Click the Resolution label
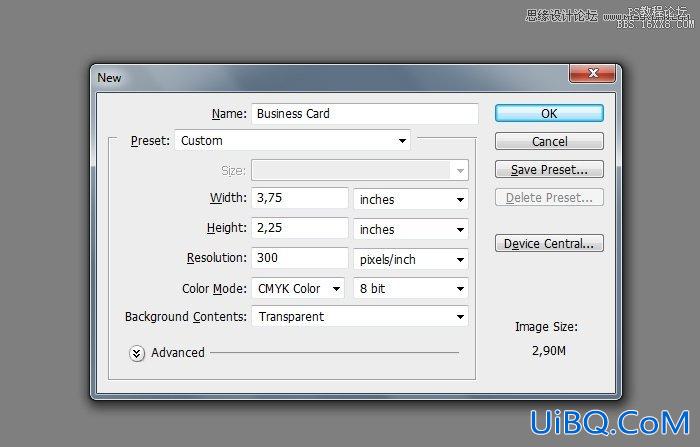This screenshot has height=447, width=700. (x=217, y=258)
